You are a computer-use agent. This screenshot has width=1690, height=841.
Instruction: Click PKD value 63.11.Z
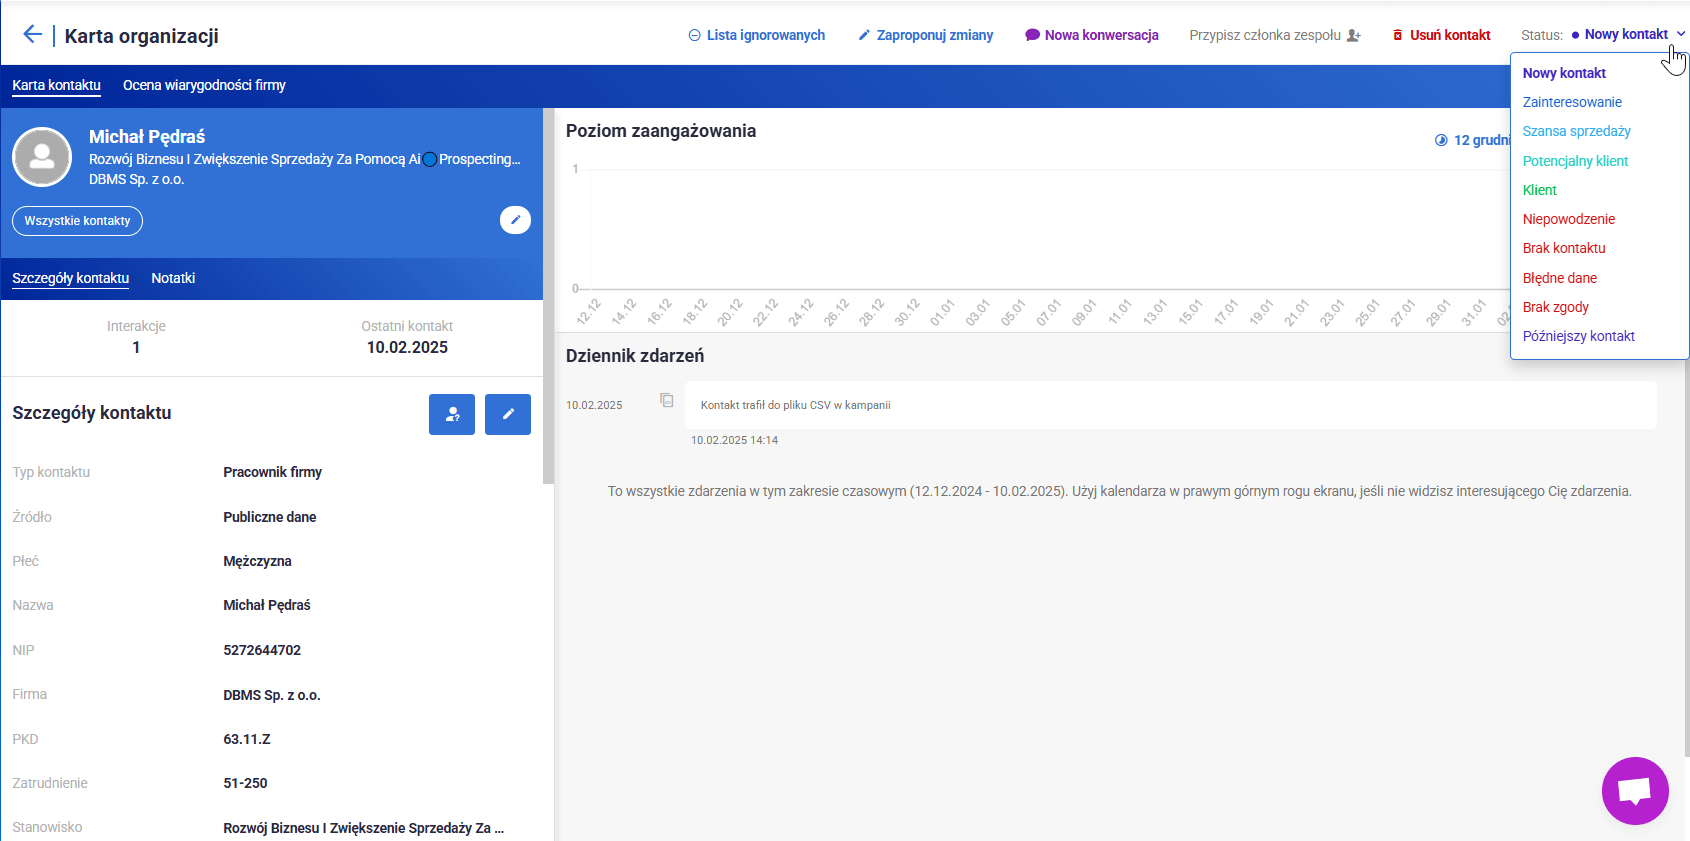pos(247,739)
